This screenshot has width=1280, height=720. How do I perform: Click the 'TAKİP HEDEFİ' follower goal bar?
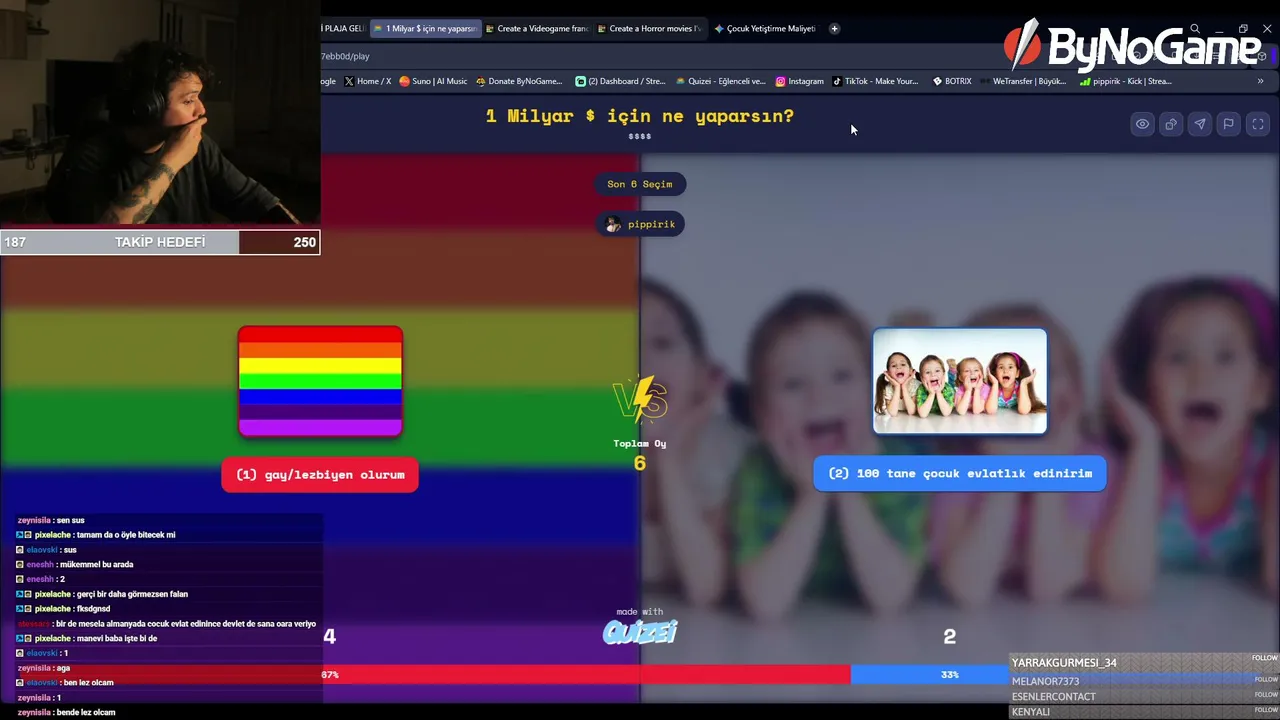click(x=160, y=242)
